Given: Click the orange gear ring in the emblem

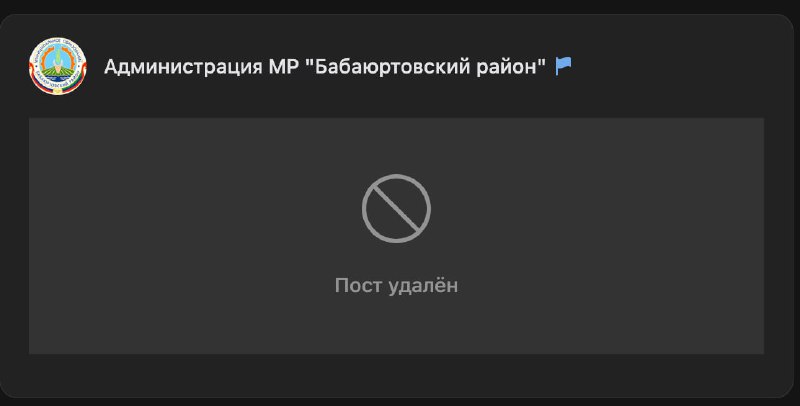Looking at the screenshot, I should tap(44, 57).
